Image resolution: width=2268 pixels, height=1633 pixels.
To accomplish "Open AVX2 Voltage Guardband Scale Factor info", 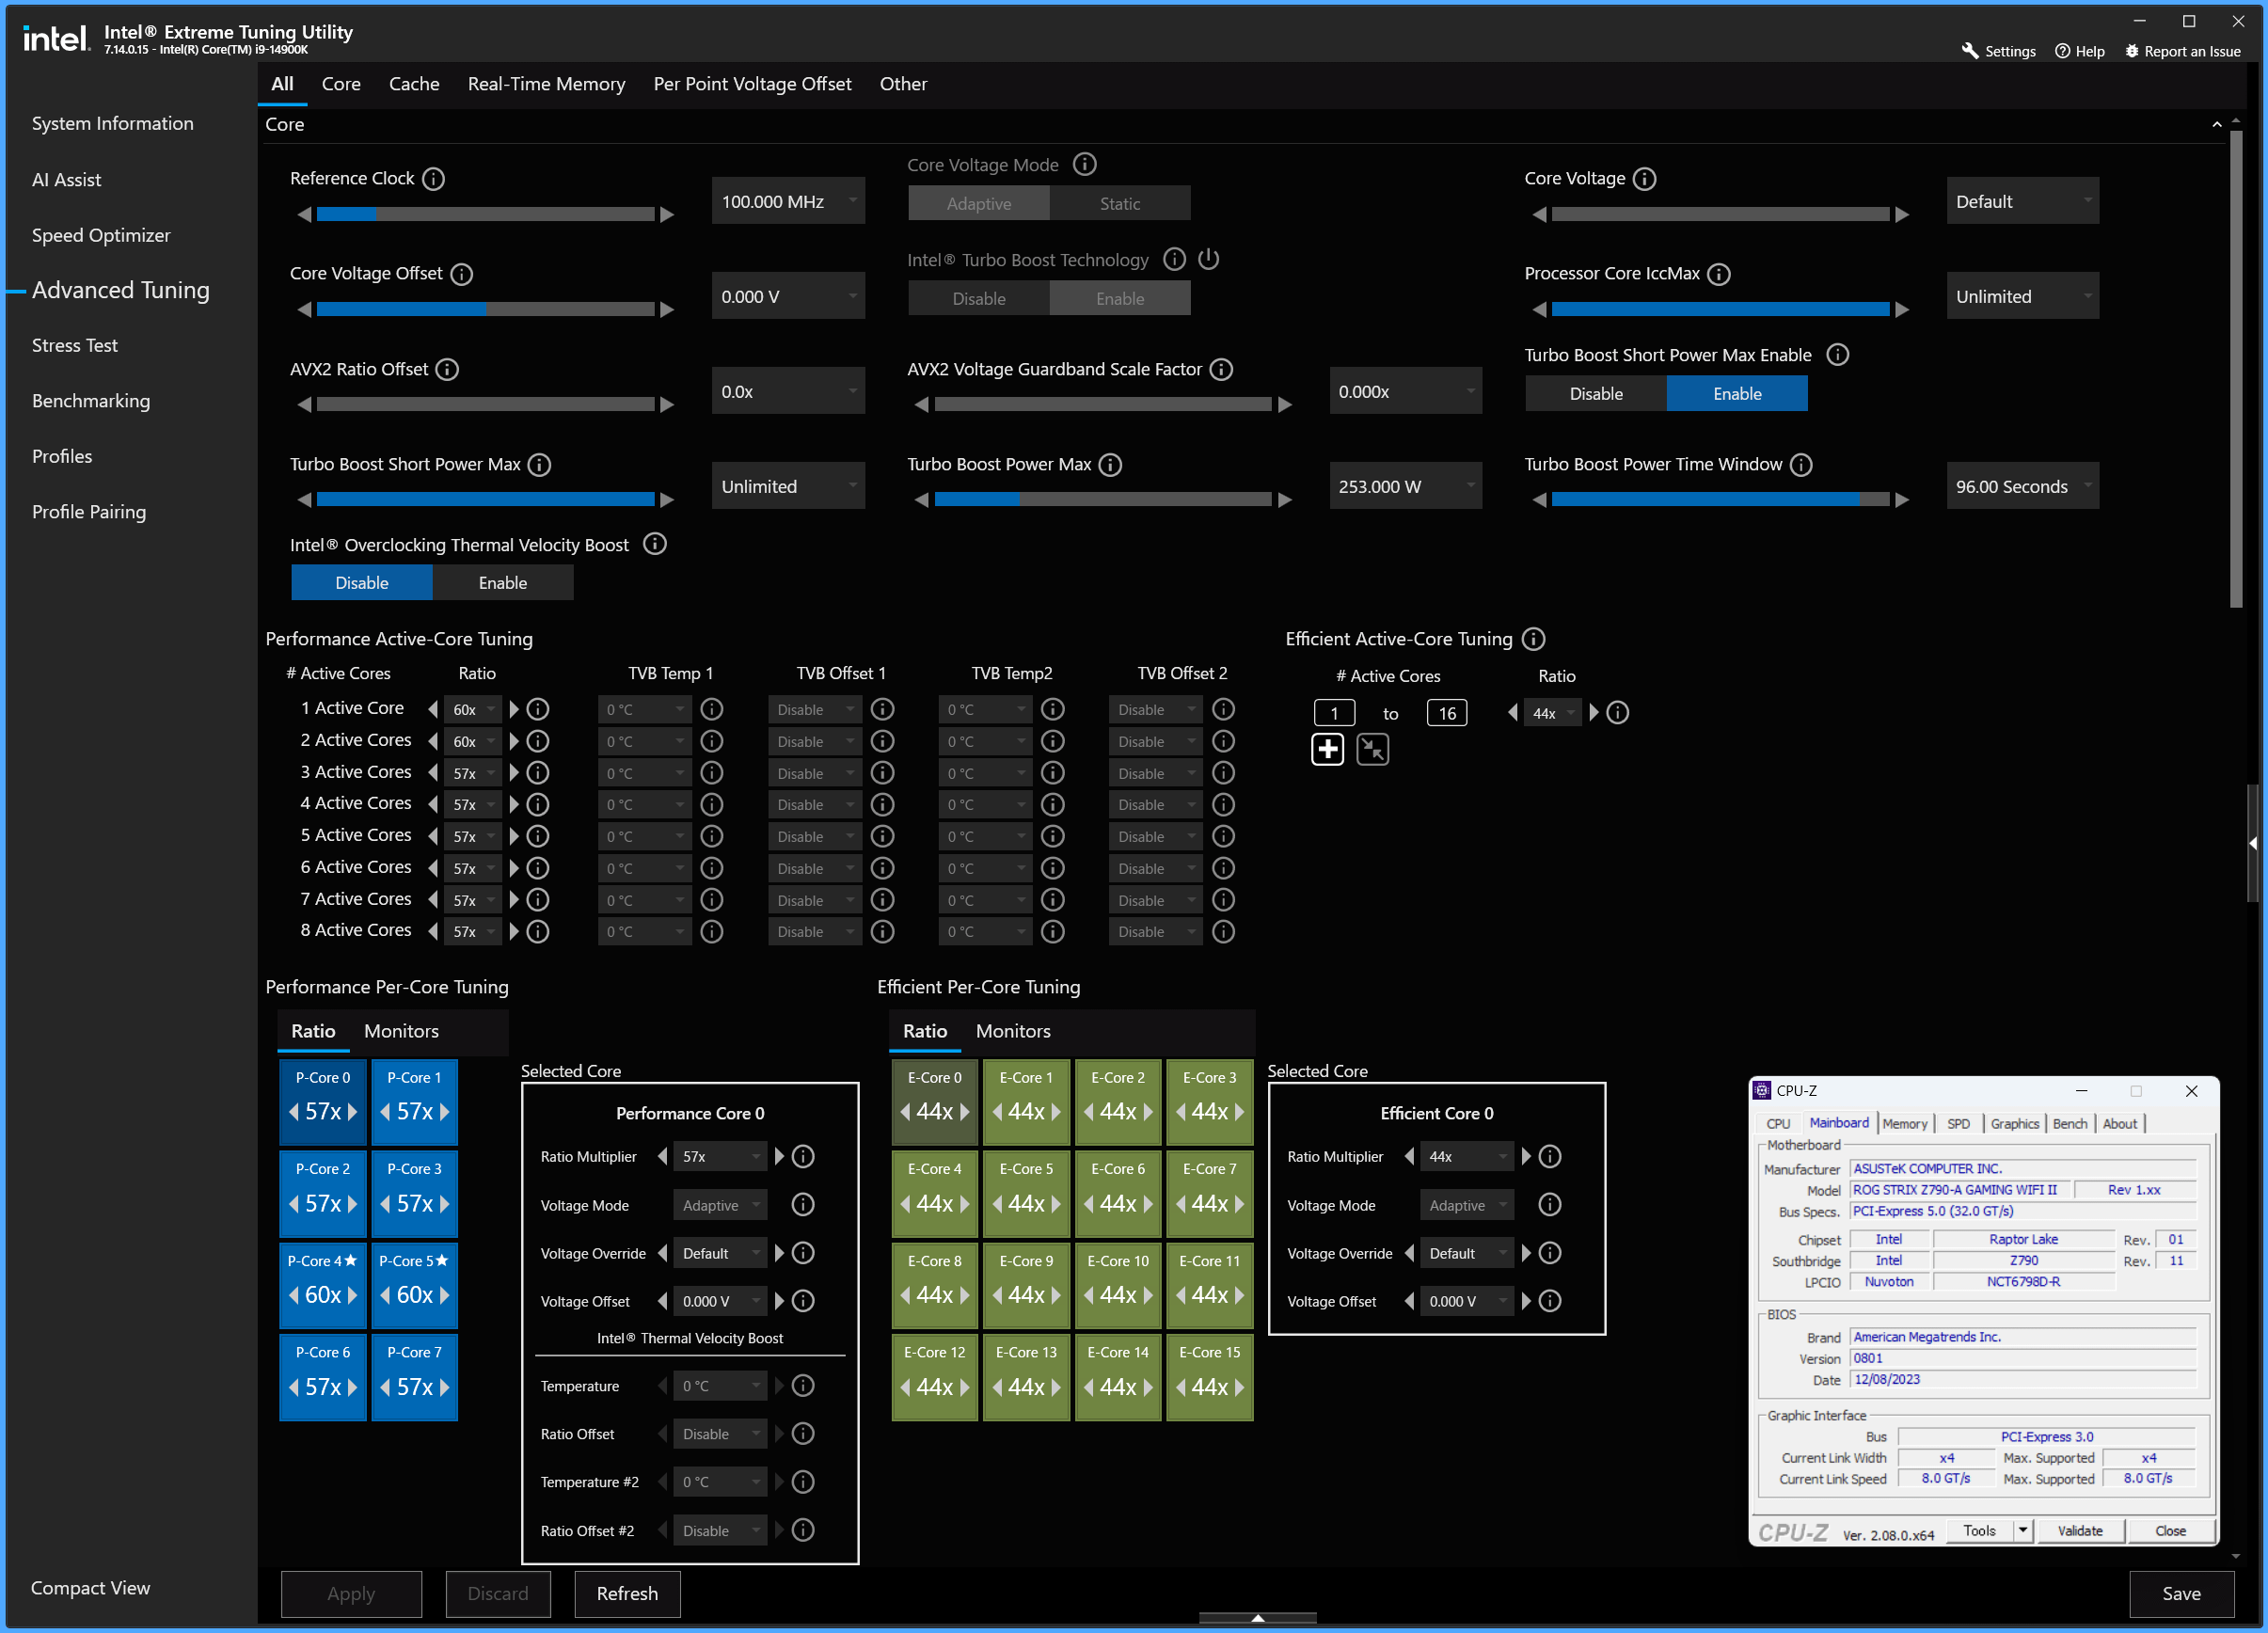I will pyautogui.click(x=1221, y=369).
